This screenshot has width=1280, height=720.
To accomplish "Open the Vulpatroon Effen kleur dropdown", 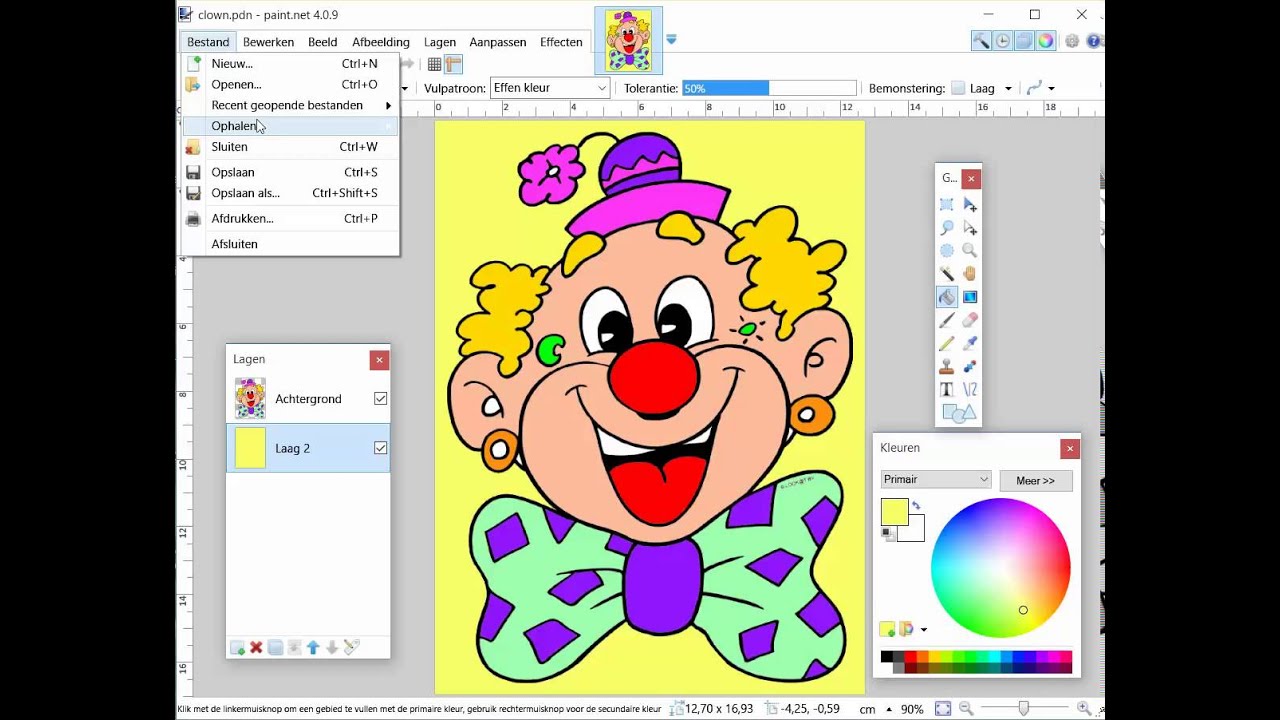I will (x=550, y=88).
